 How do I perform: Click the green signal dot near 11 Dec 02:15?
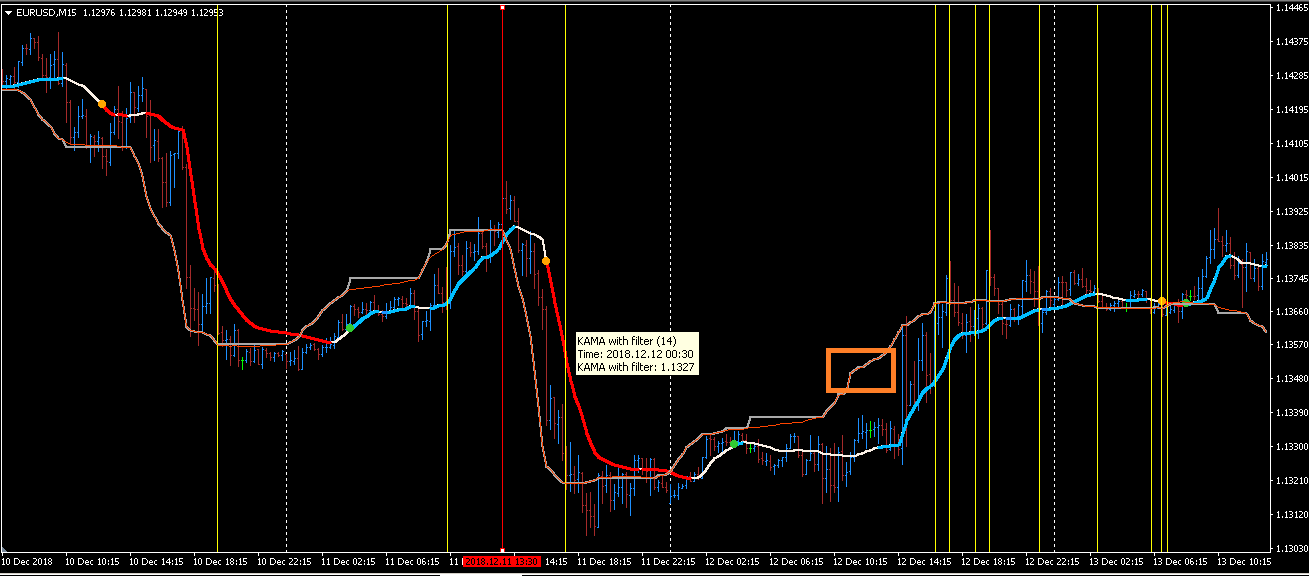[x=349, y=327]
